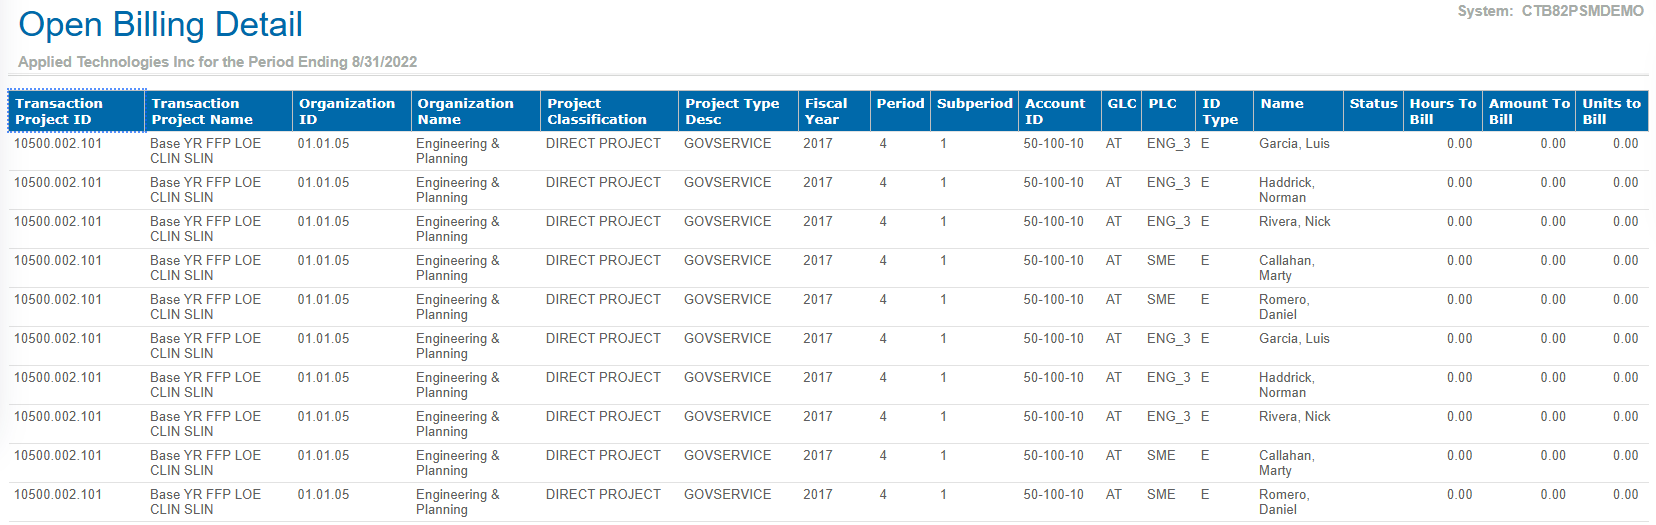This screenshot has height=525, width=1656.
Task: Select the Organization ID column header
Action: 347,111
